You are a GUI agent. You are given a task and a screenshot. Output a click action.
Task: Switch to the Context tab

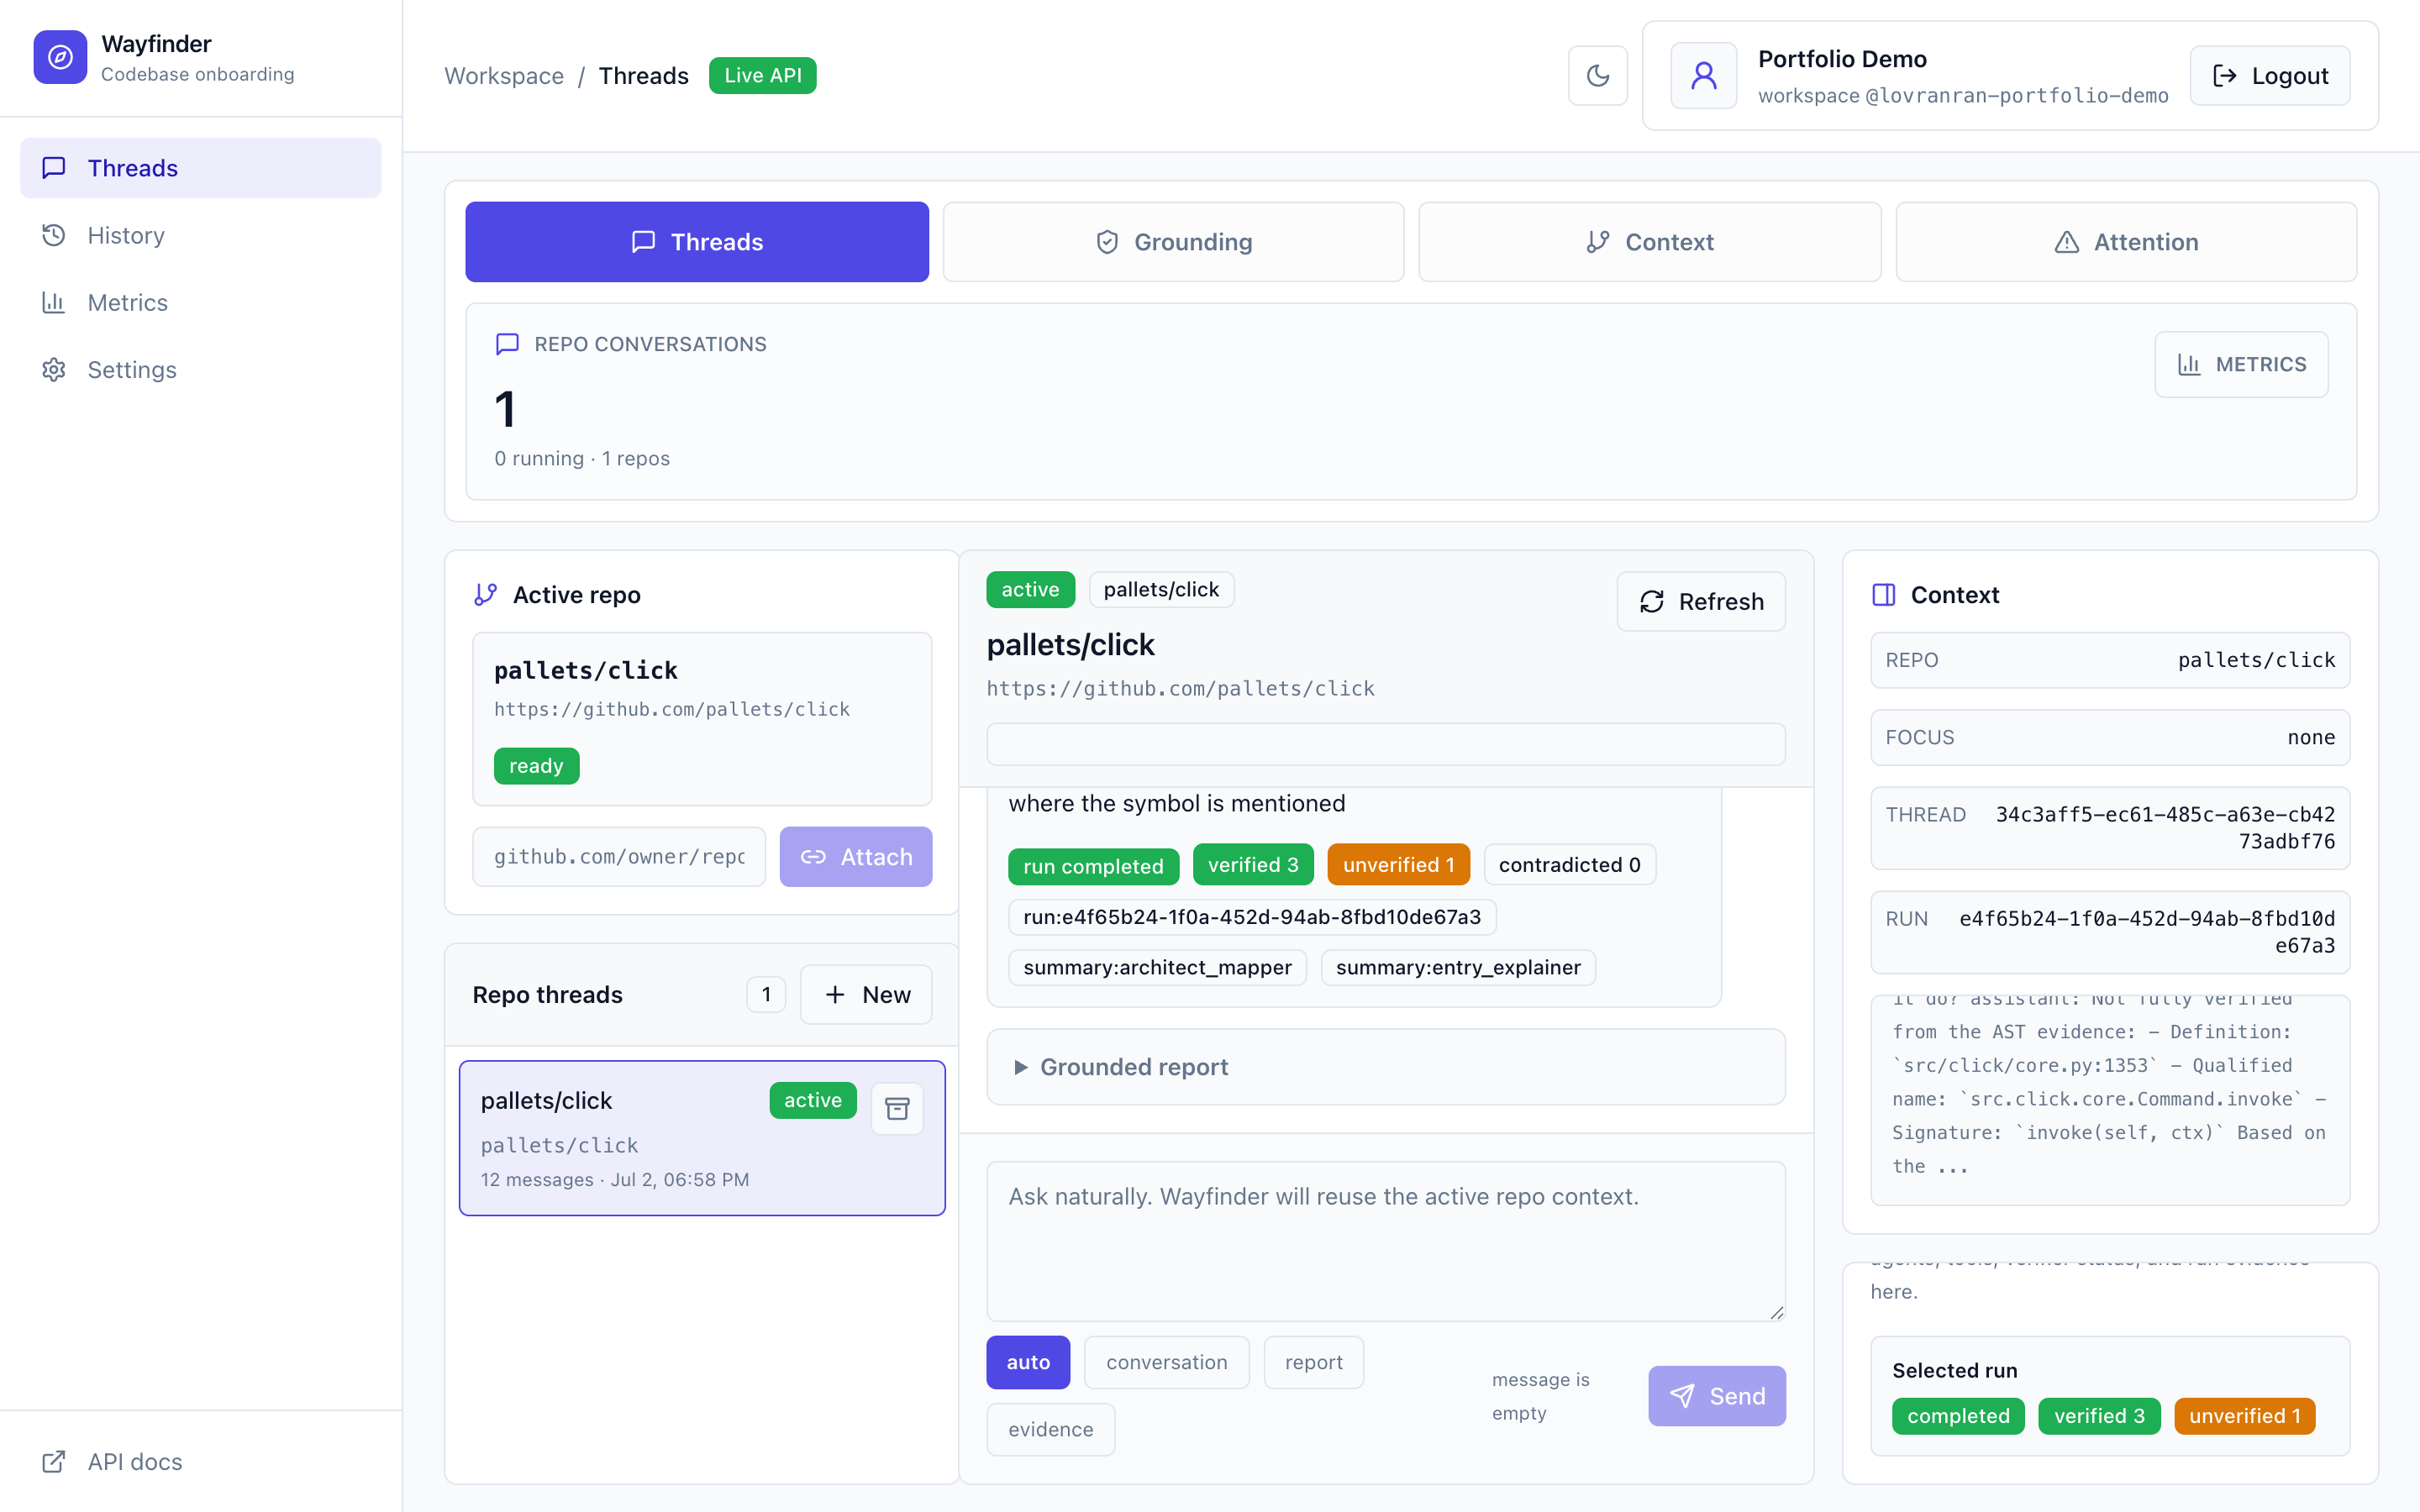click(1649, 242)
